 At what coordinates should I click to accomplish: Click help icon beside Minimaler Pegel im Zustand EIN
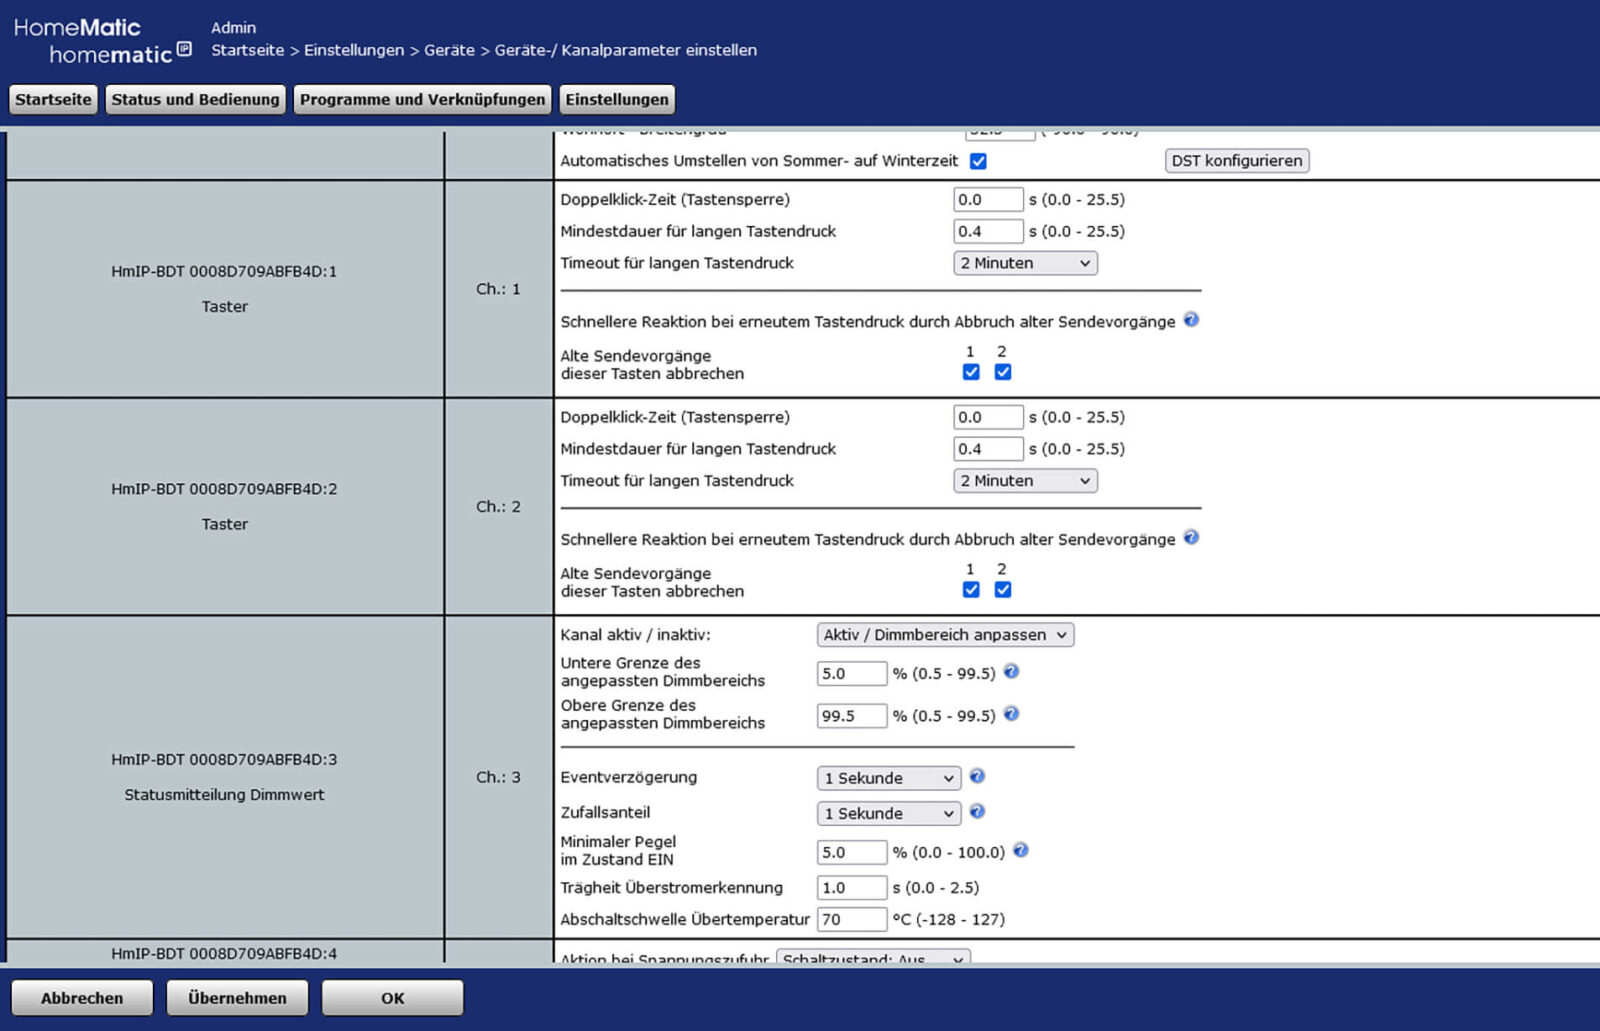1021,849
